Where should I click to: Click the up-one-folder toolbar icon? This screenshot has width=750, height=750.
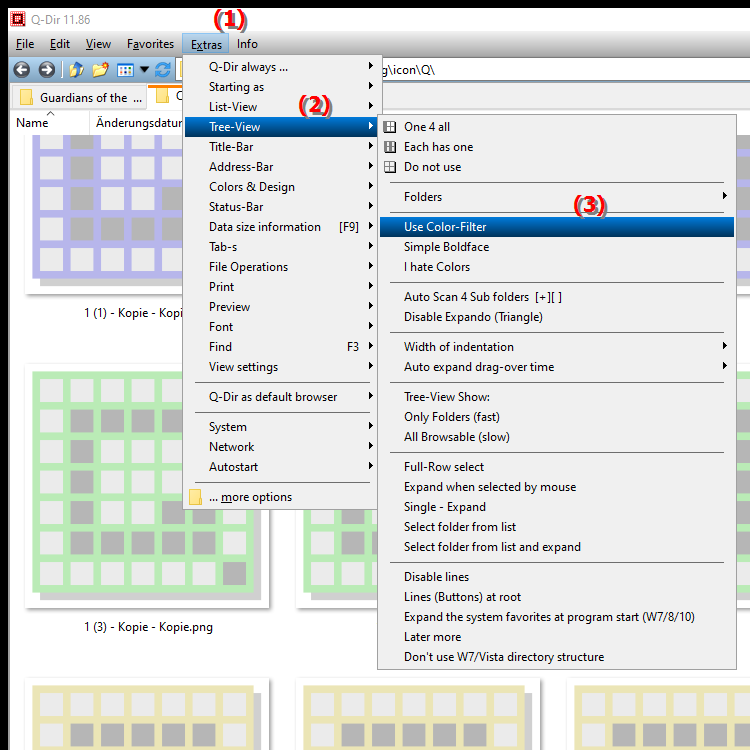(x=77, y=70)
